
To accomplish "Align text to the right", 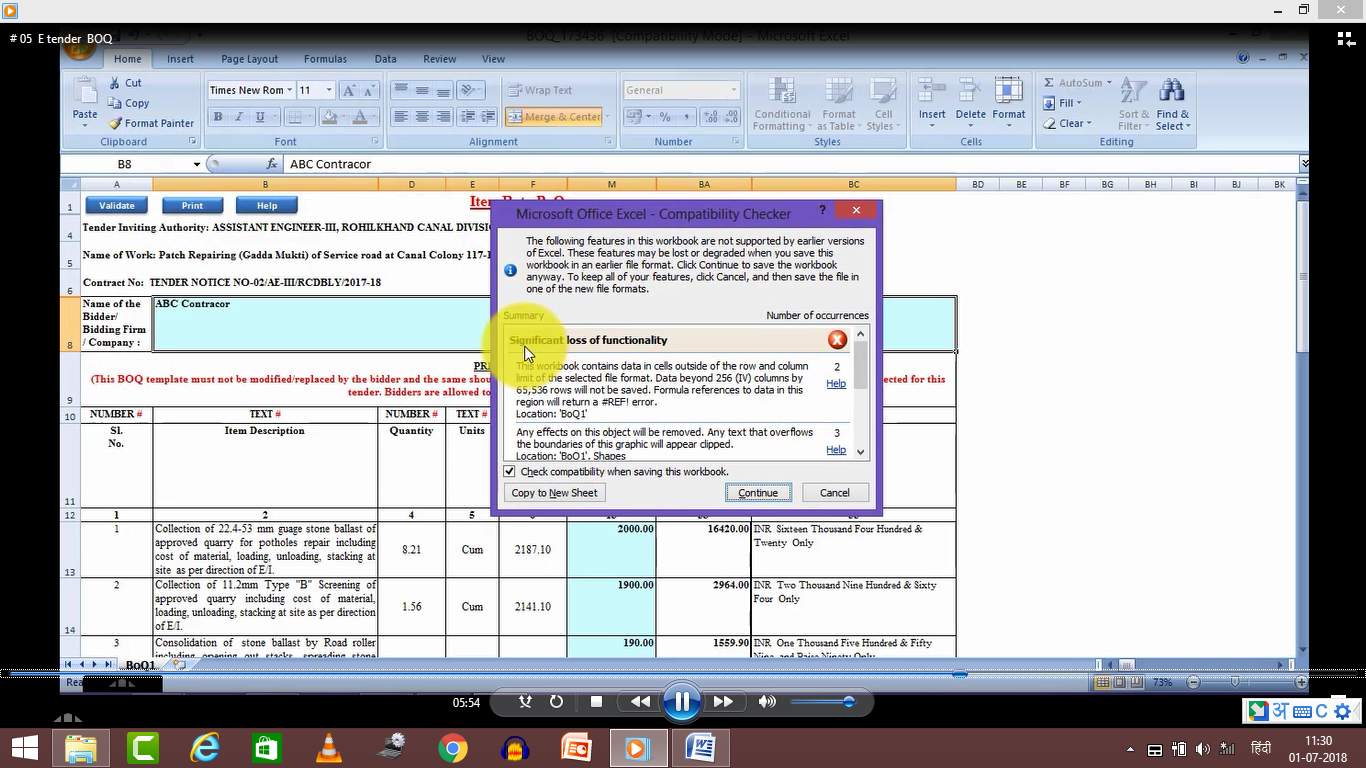I will (x=443, y=117).
